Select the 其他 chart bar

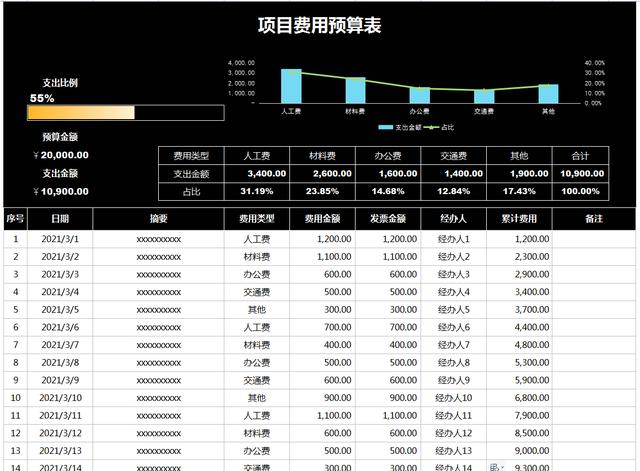548,93
